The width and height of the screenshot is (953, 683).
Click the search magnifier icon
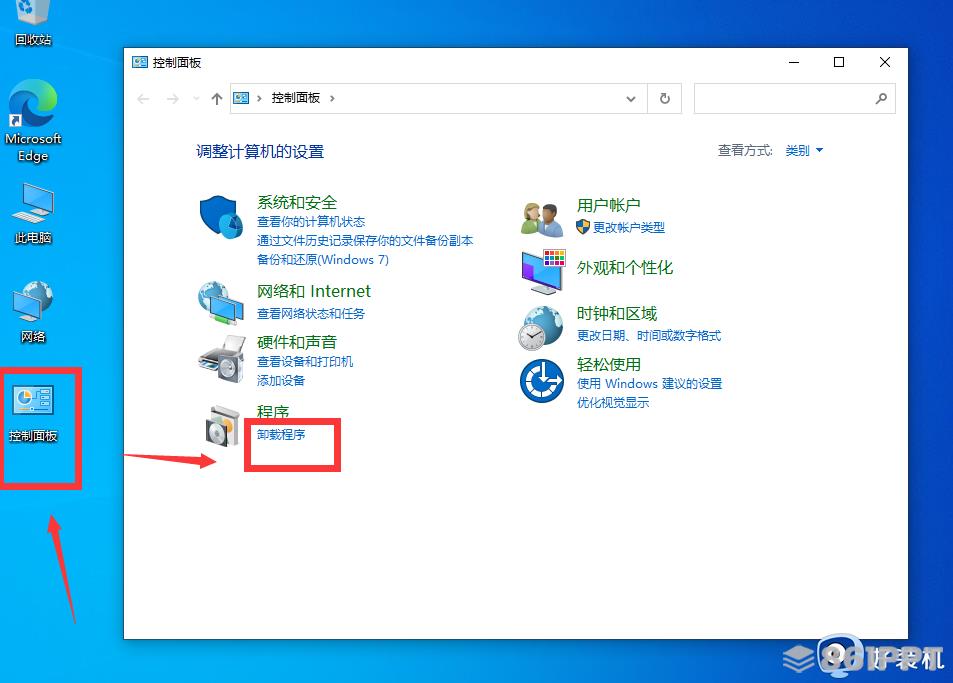coord(881,98)
